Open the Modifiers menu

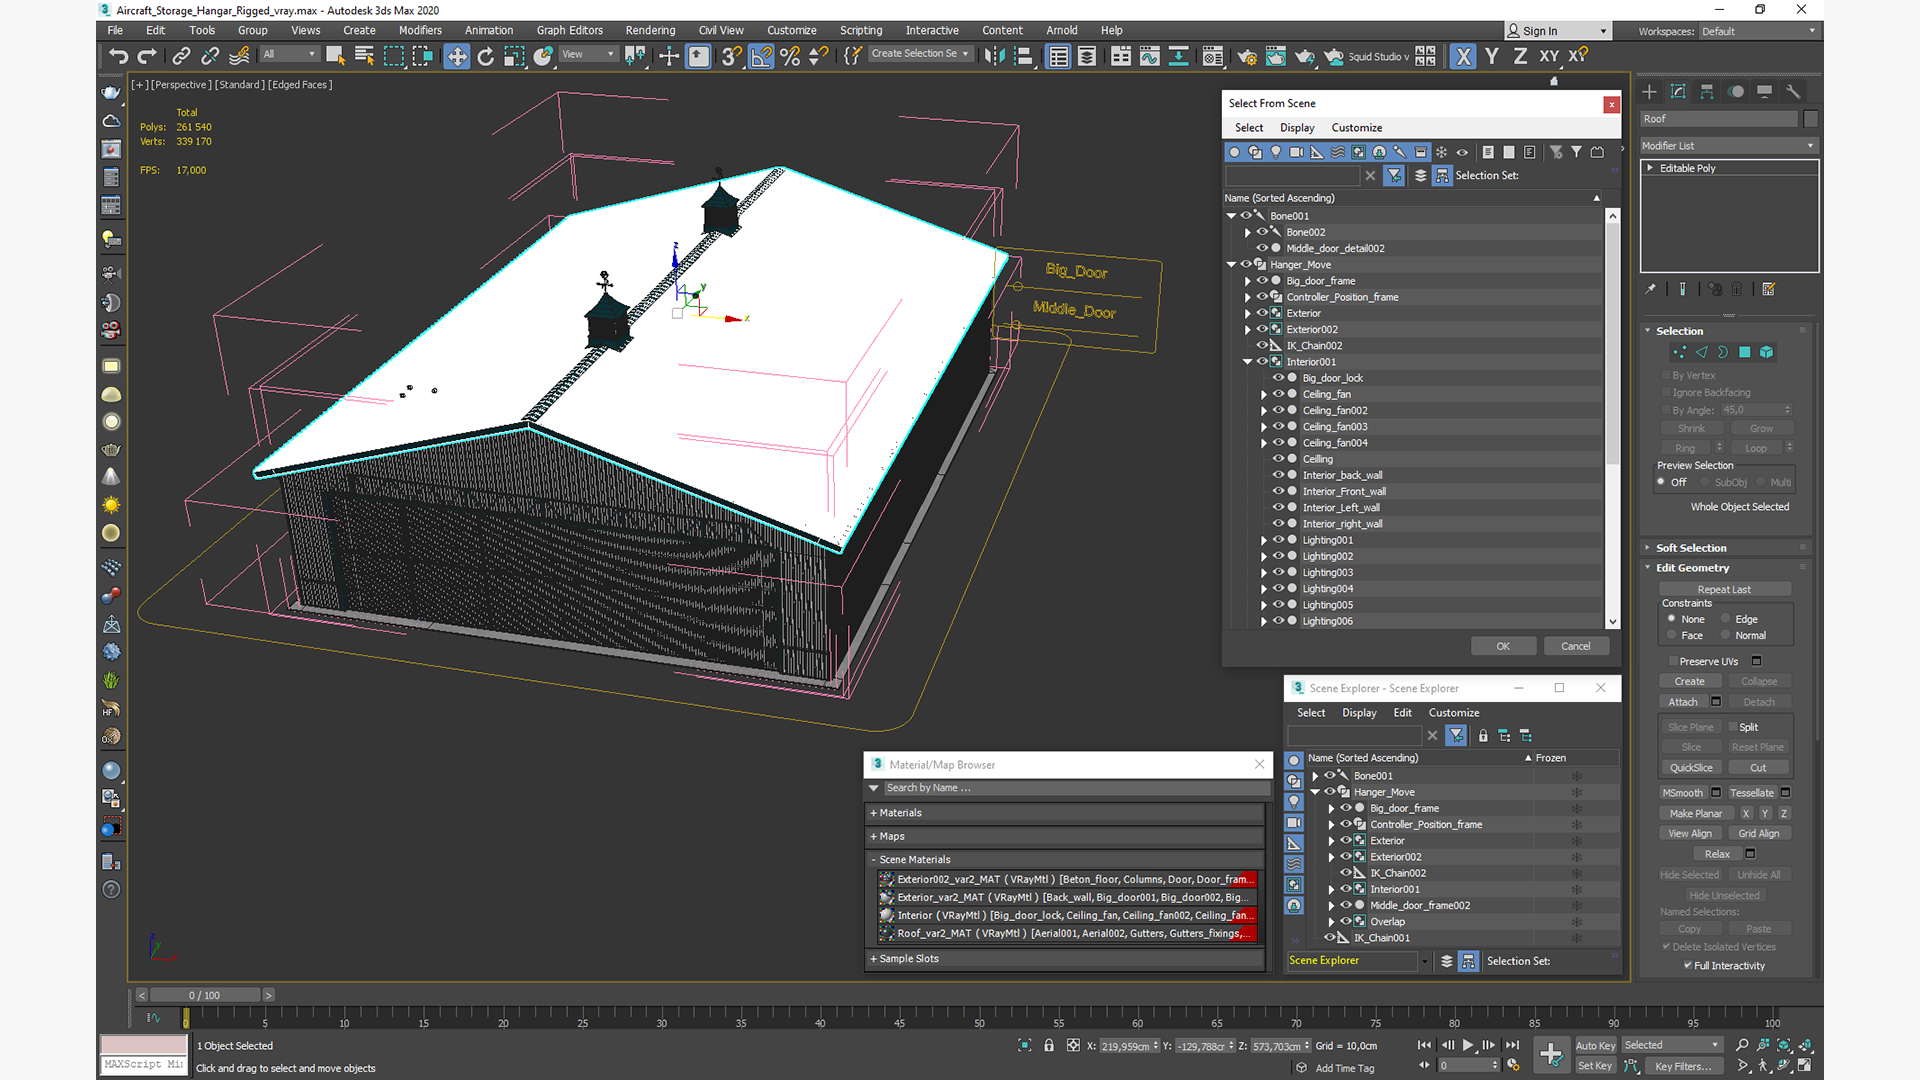[420, 30]
